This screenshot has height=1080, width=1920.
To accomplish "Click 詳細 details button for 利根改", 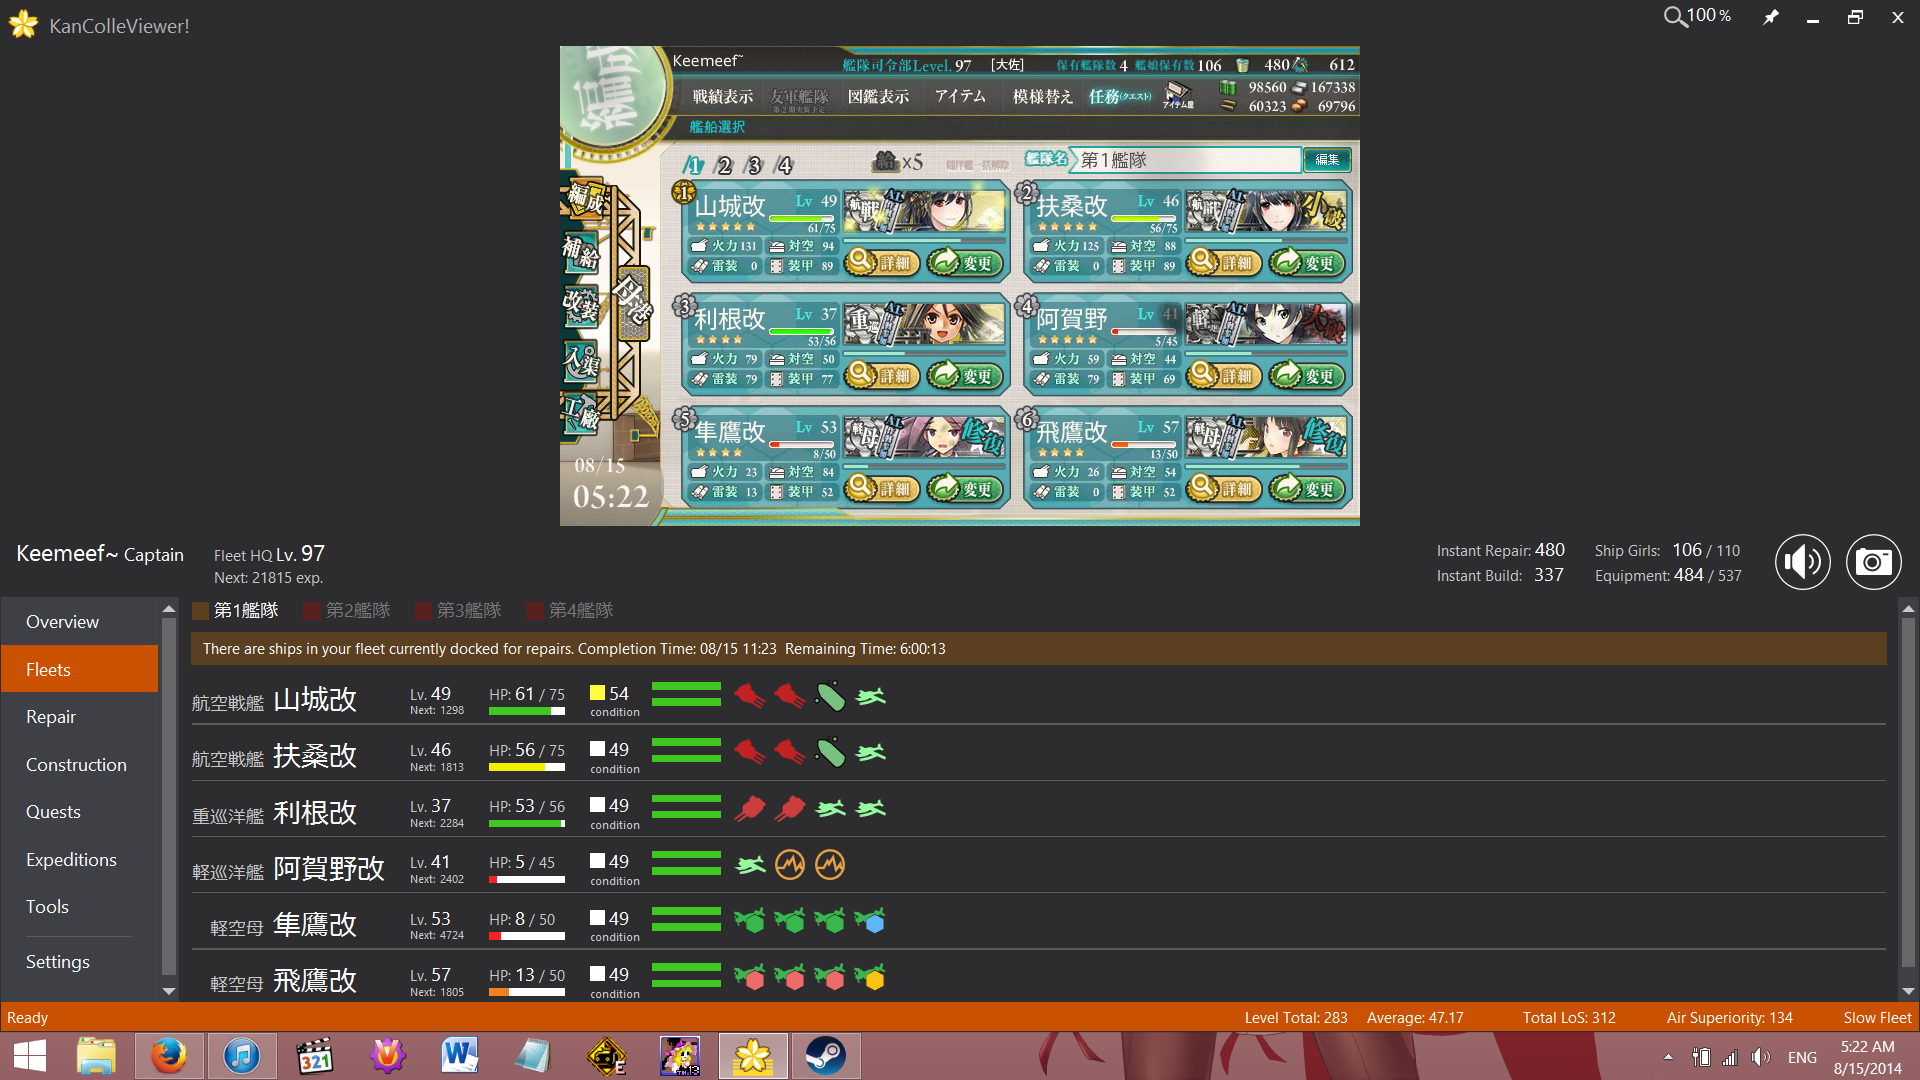I will click(881, 376).
